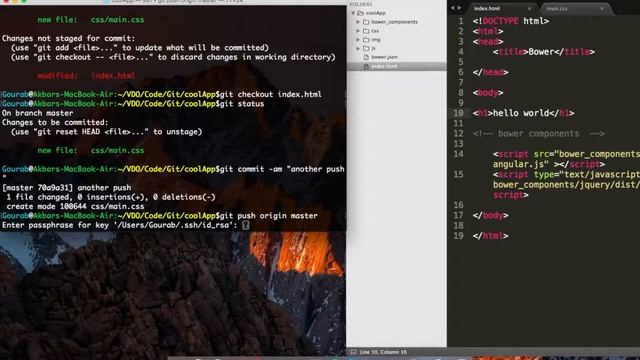Screen dimensions: 640x360
Task: Click the coolApp folder icon in sidebar
Action: pyautogui.click(x=360, y=13)
